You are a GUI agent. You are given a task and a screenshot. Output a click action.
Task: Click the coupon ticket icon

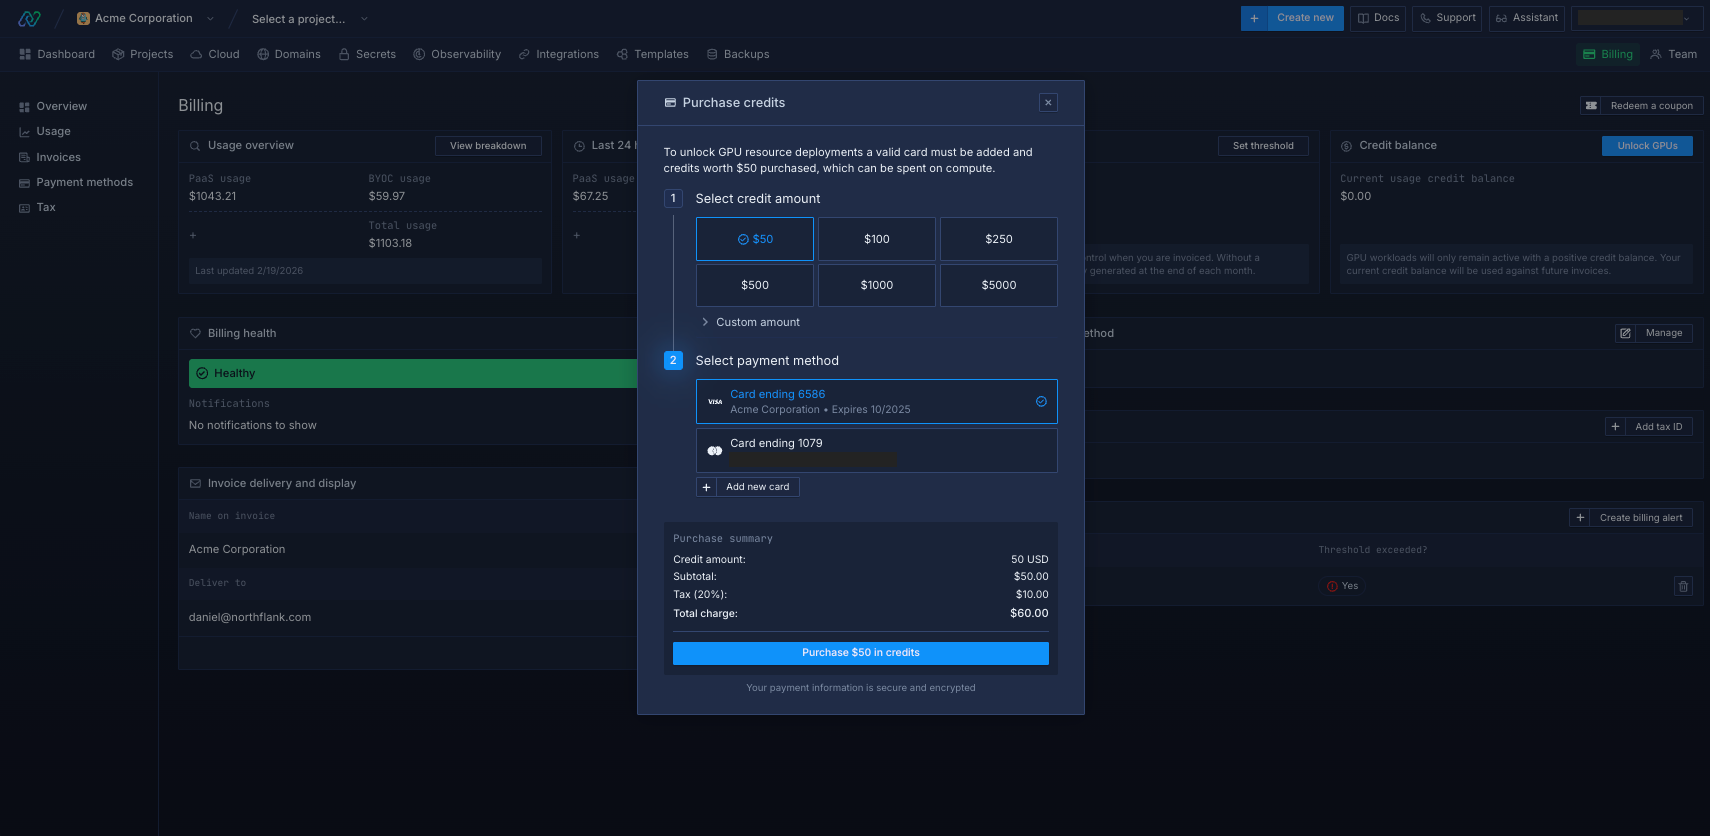1591,106
